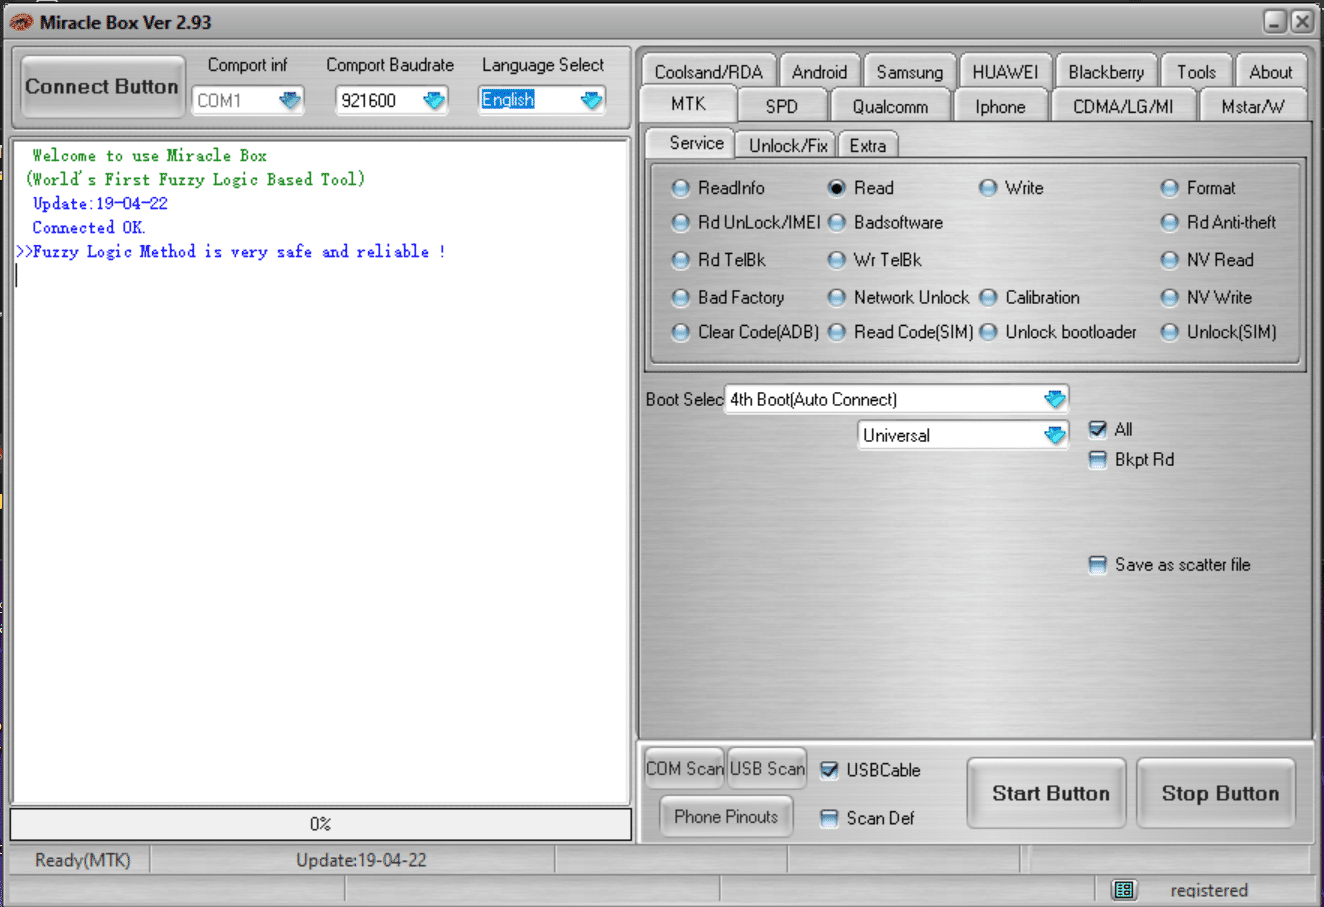1324x907 pixels.
Task: Switch to the Qualcomm tab
Action: tap(889, 107)
